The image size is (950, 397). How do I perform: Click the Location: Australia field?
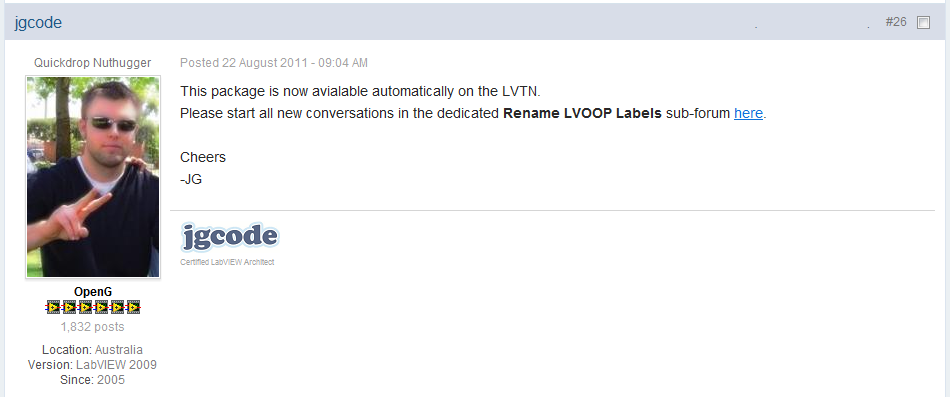coord(93,350)
